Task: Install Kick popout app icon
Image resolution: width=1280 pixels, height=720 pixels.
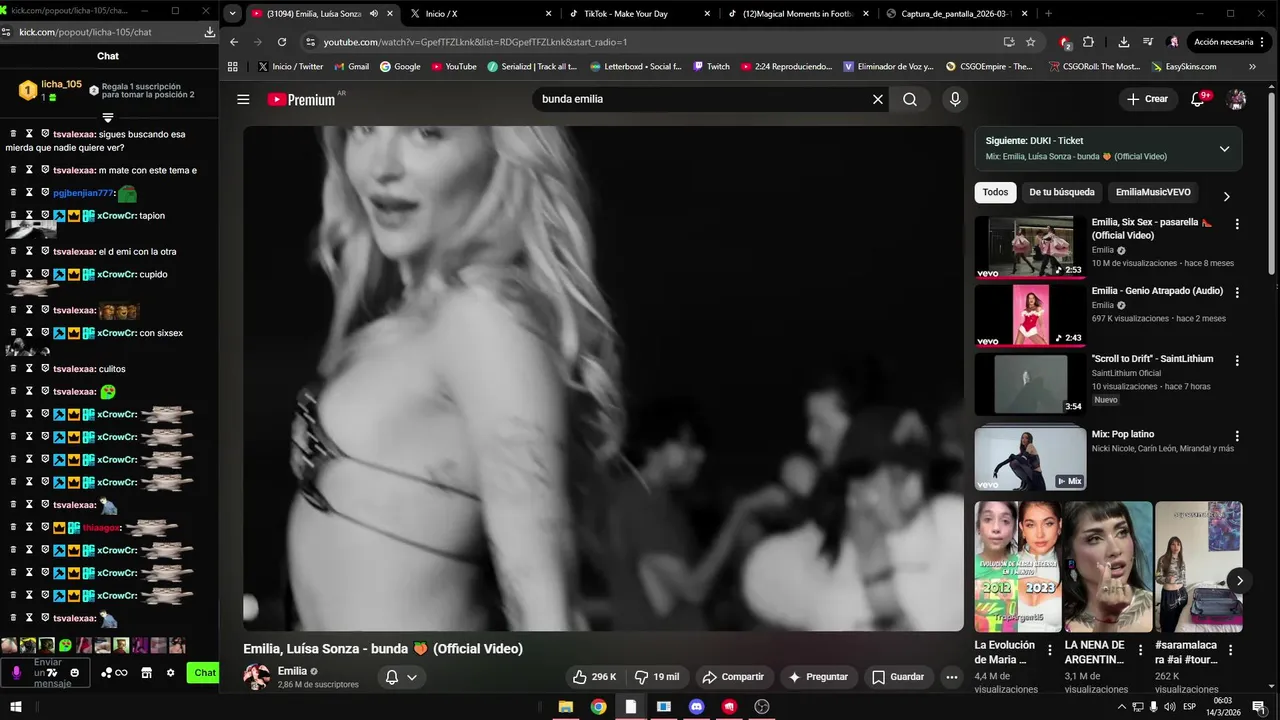Action: point(209,32)
